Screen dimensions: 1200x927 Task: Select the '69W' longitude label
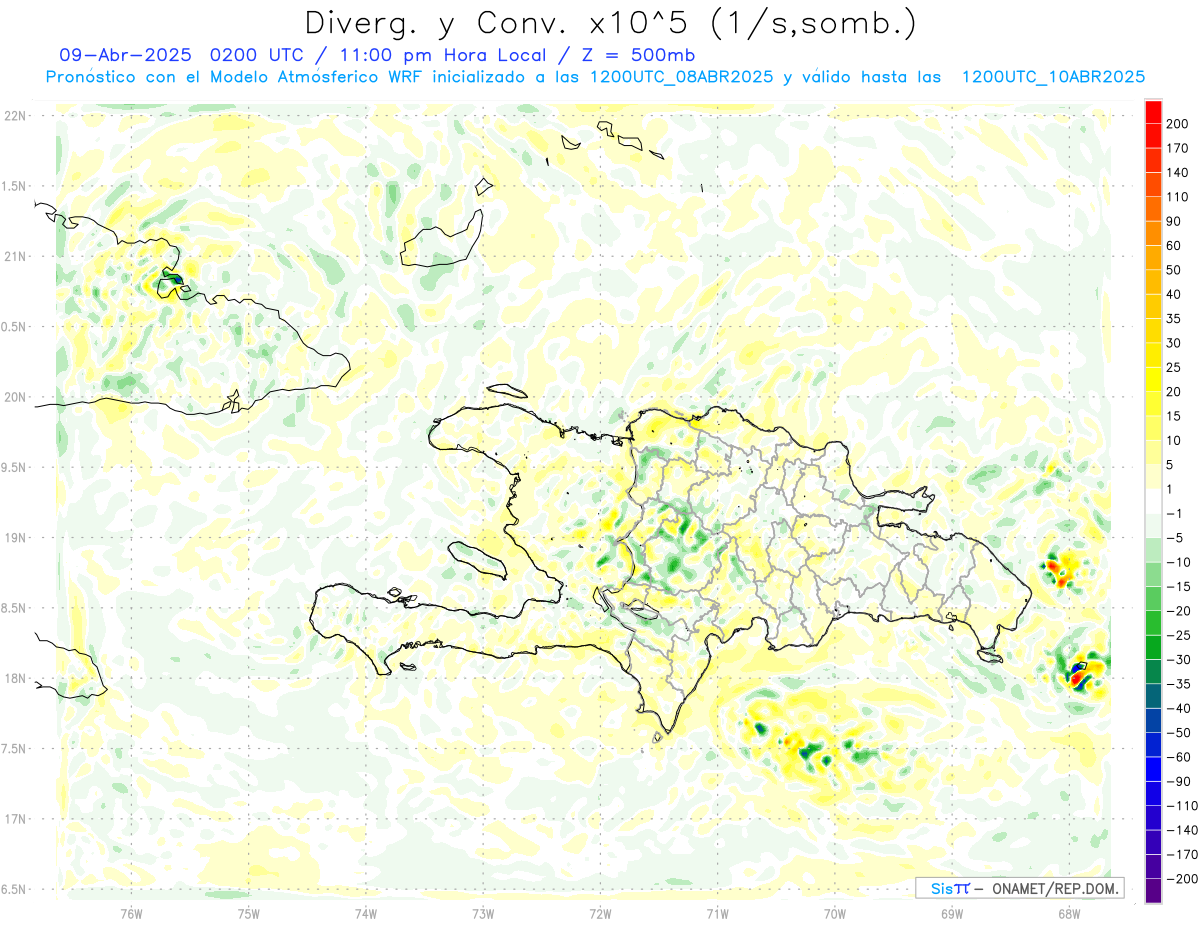point(952,913)
